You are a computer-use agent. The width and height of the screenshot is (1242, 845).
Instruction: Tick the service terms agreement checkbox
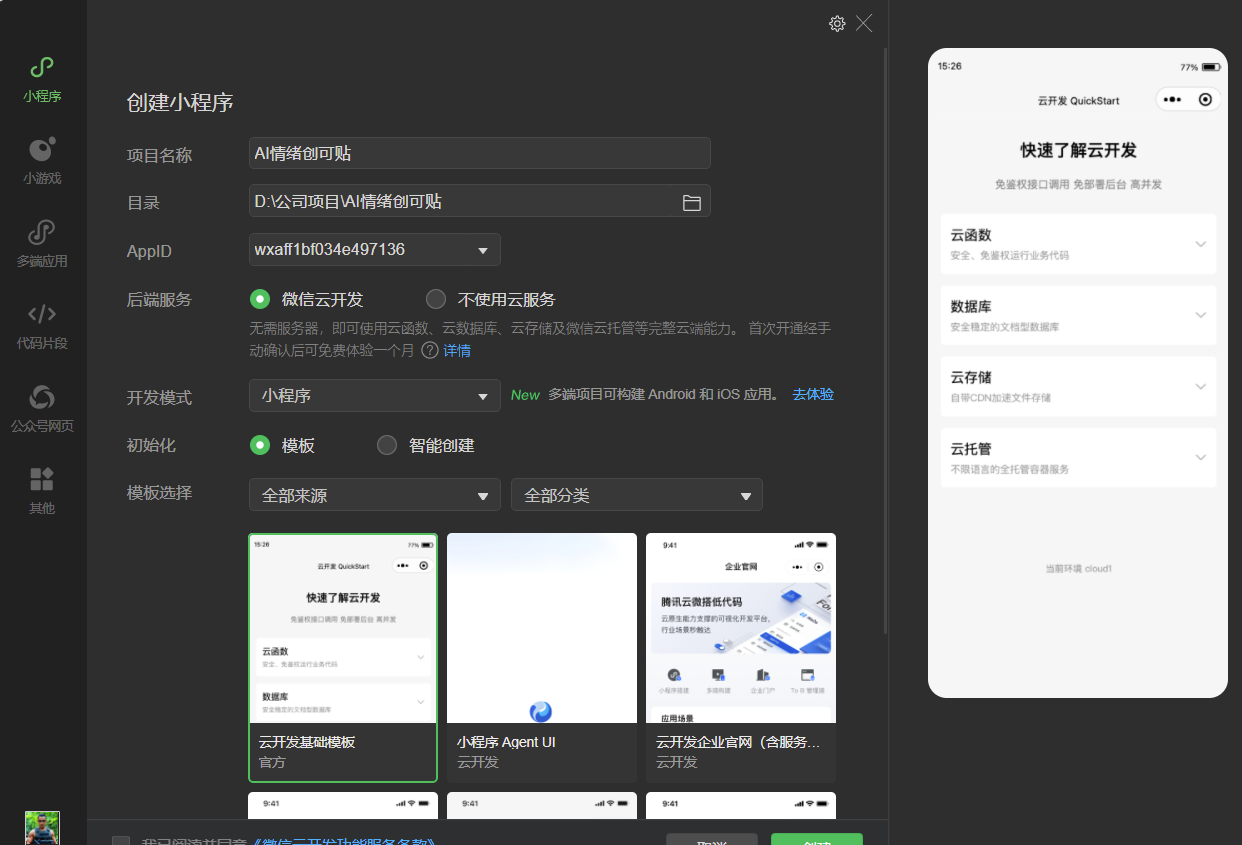(x=121, y=842)
